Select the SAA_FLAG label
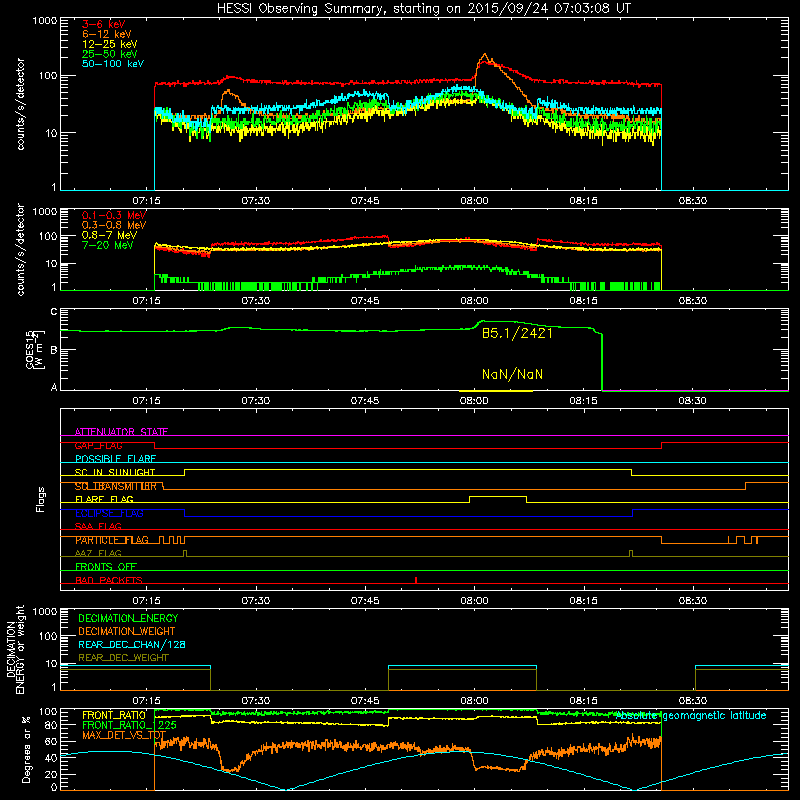The height and width of the screenshot is (800, 800). [98, 526]
